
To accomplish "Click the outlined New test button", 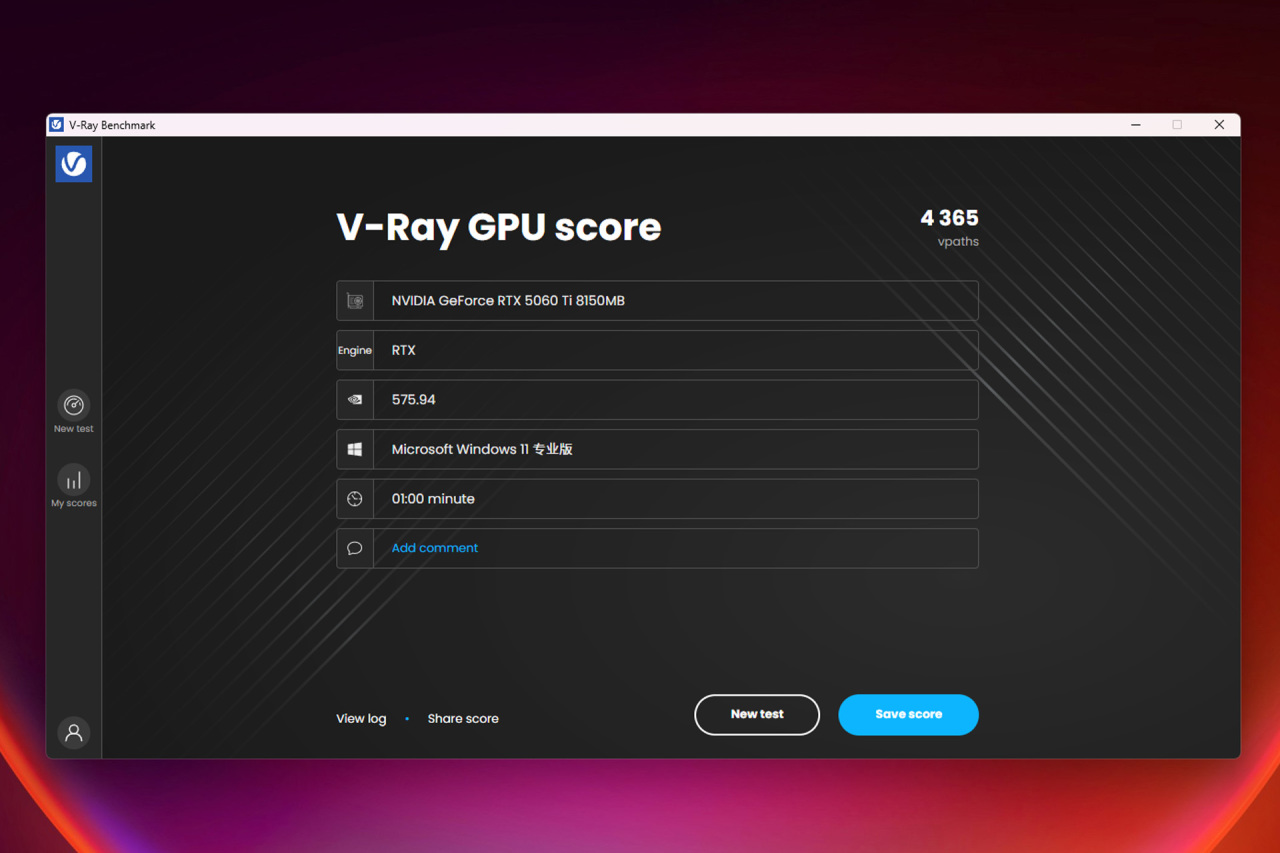I will click(x=757, y=715).
